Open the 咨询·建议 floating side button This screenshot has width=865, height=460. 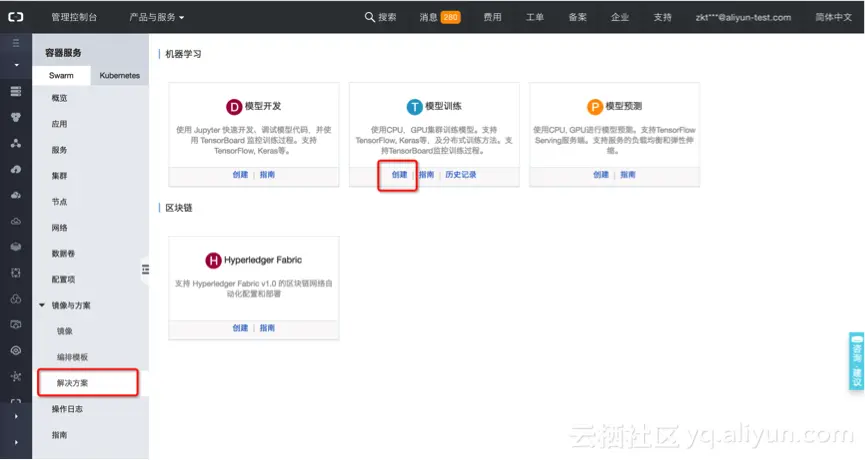tap(856, 361)
